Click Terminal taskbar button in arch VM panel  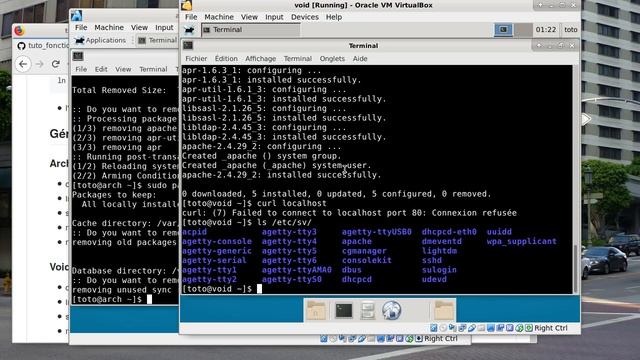(158, 40)
